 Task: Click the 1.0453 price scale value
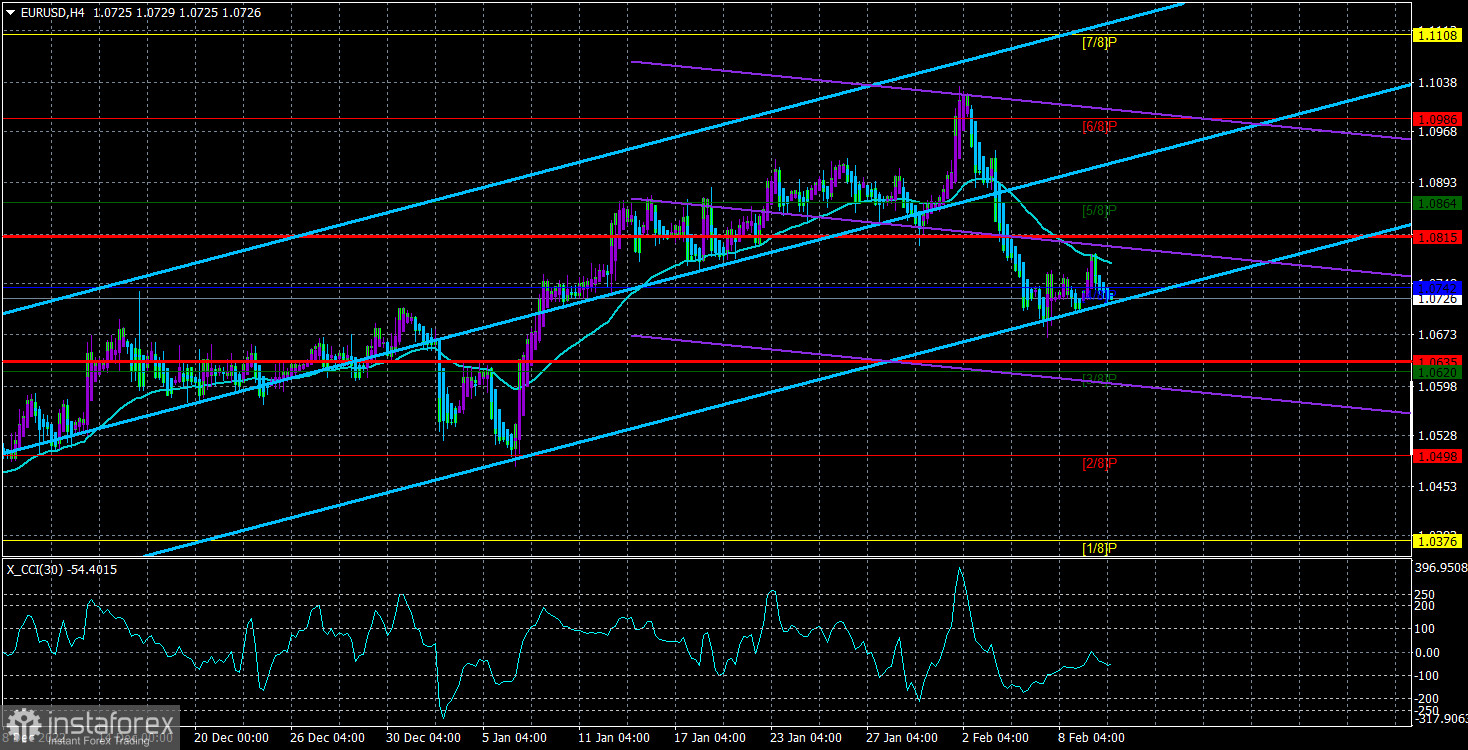pyautogui.click(x=1437, y=487)
